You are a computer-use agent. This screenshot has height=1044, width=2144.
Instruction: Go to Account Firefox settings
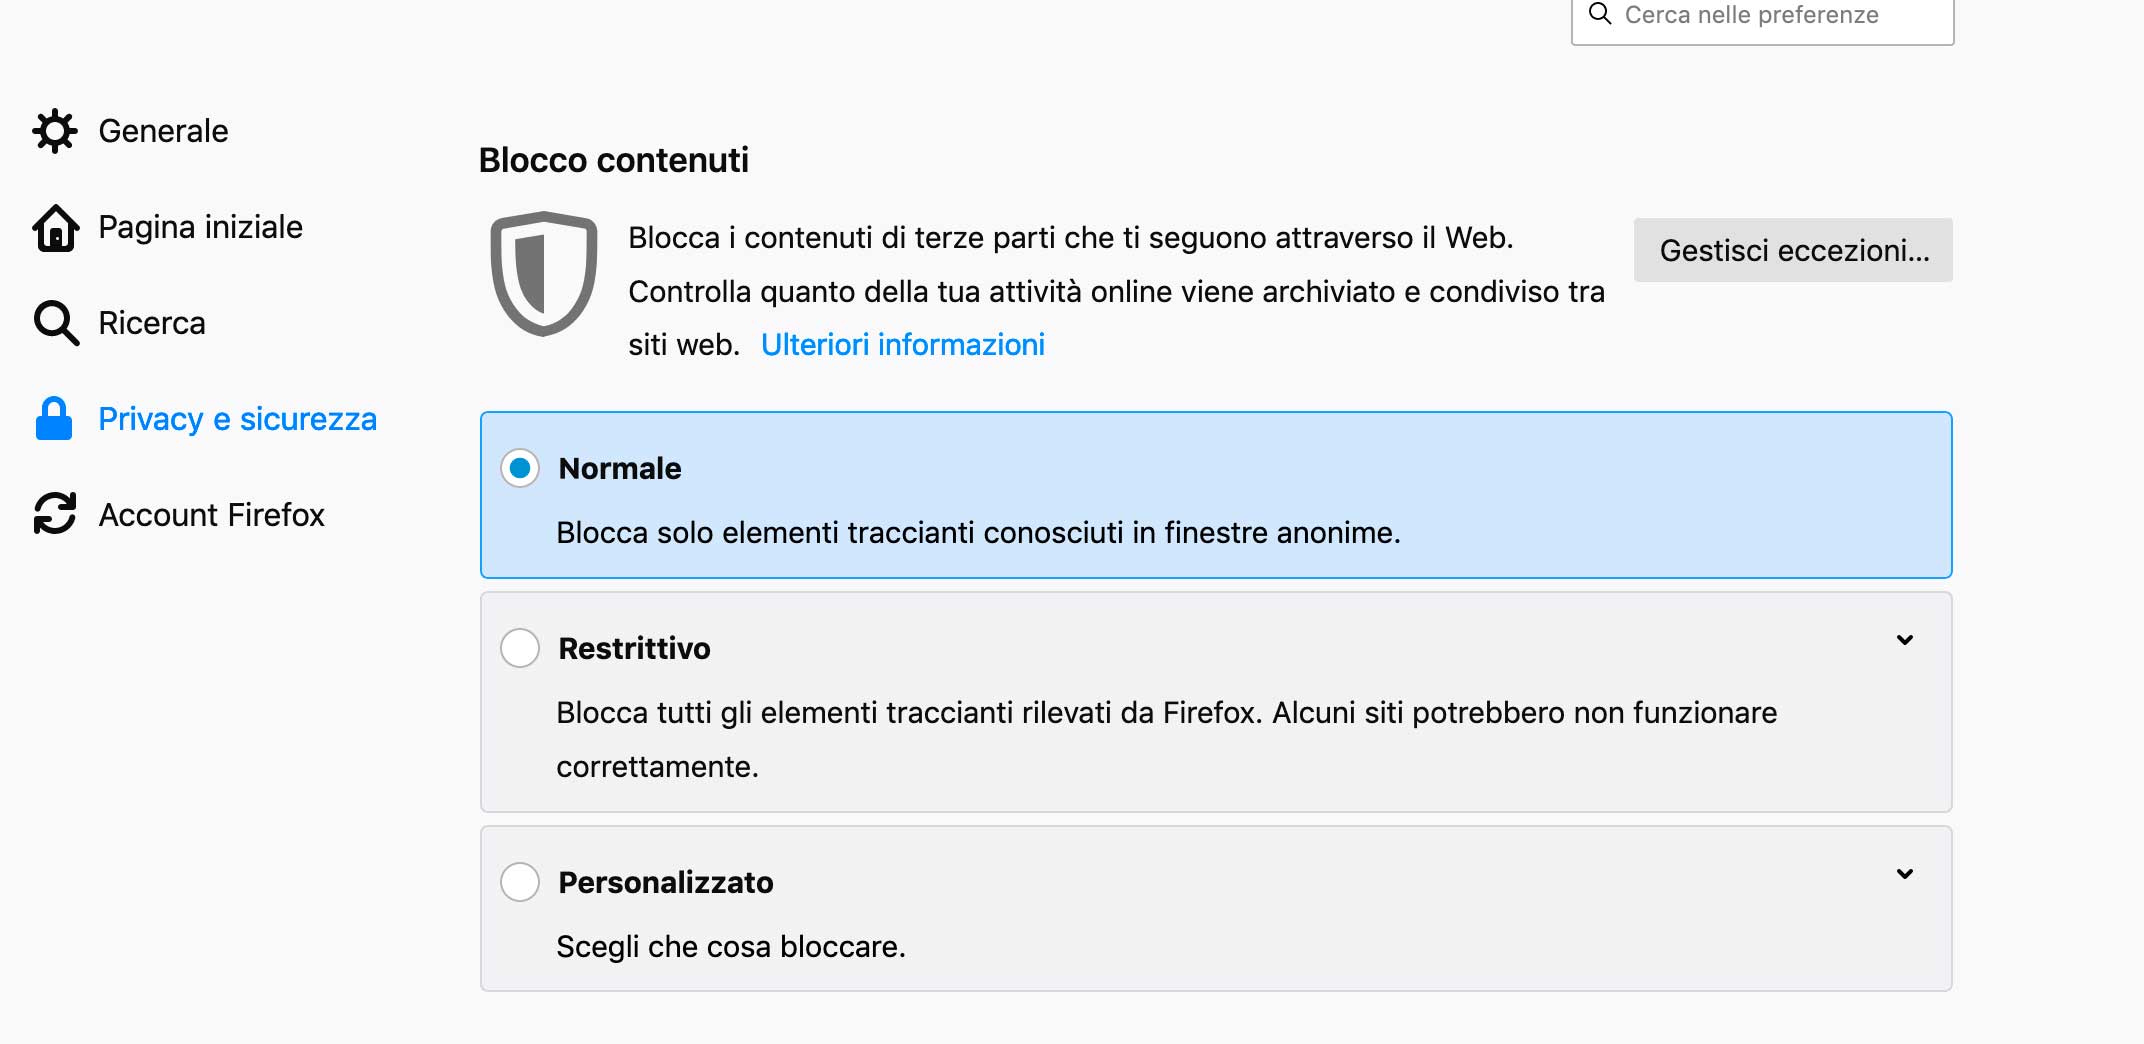tap(211, 515)
